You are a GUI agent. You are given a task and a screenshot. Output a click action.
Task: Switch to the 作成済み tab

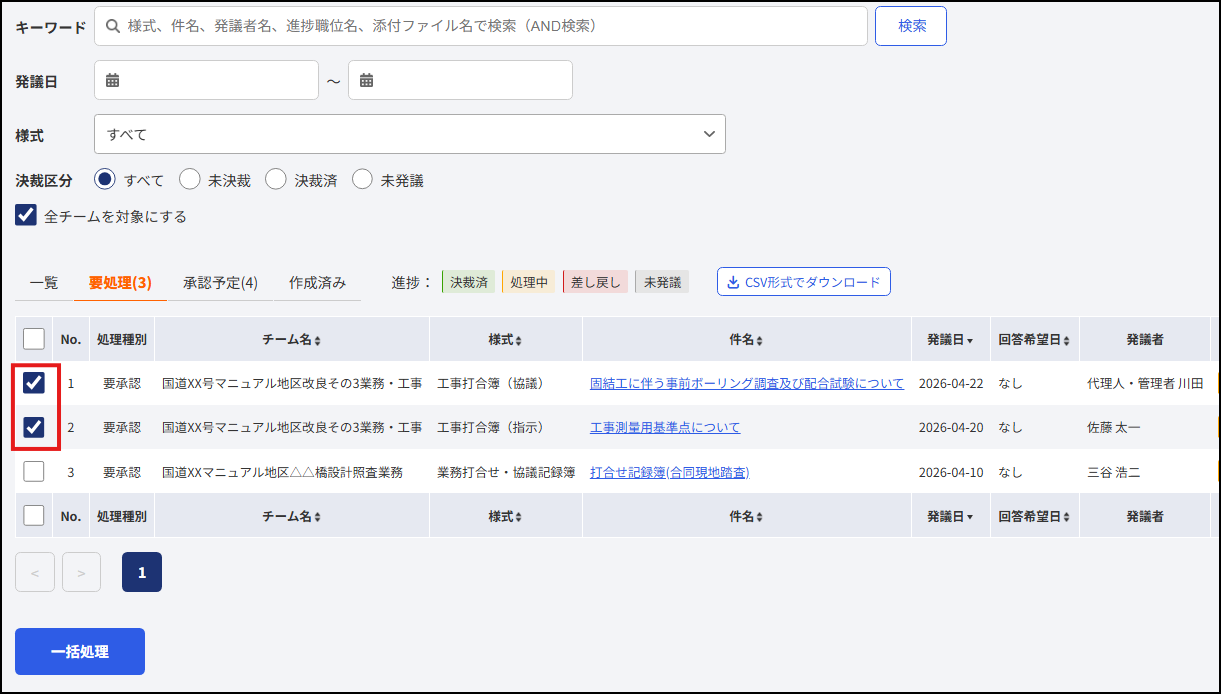click(x=317, y=283)
